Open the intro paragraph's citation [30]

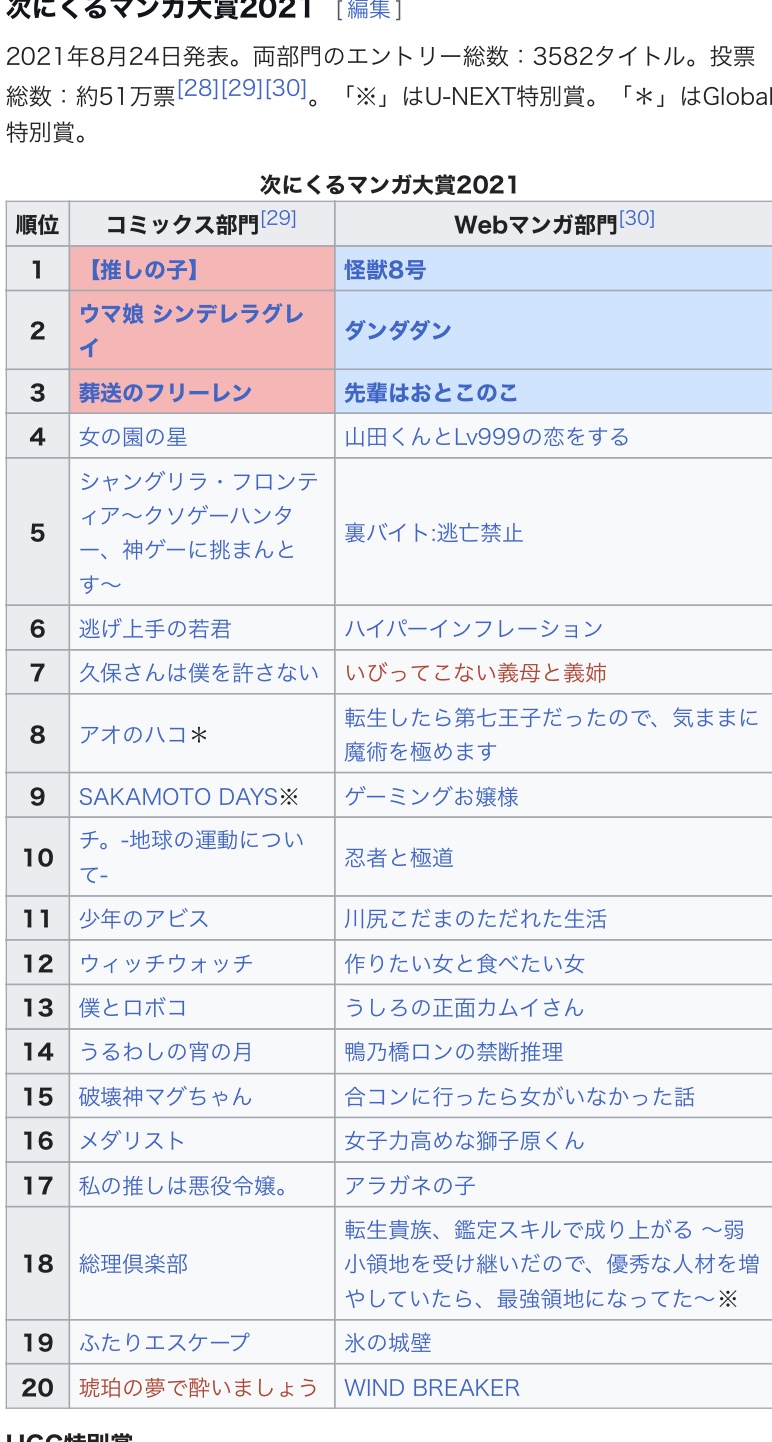pyautogui.click(x=286, y=88)
